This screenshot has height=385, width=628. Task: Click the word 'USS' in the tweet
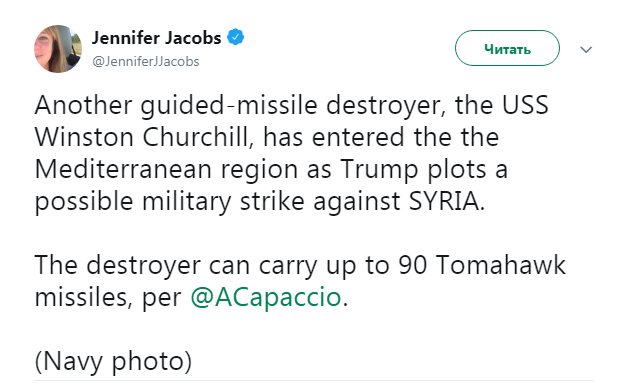[525, 105]
